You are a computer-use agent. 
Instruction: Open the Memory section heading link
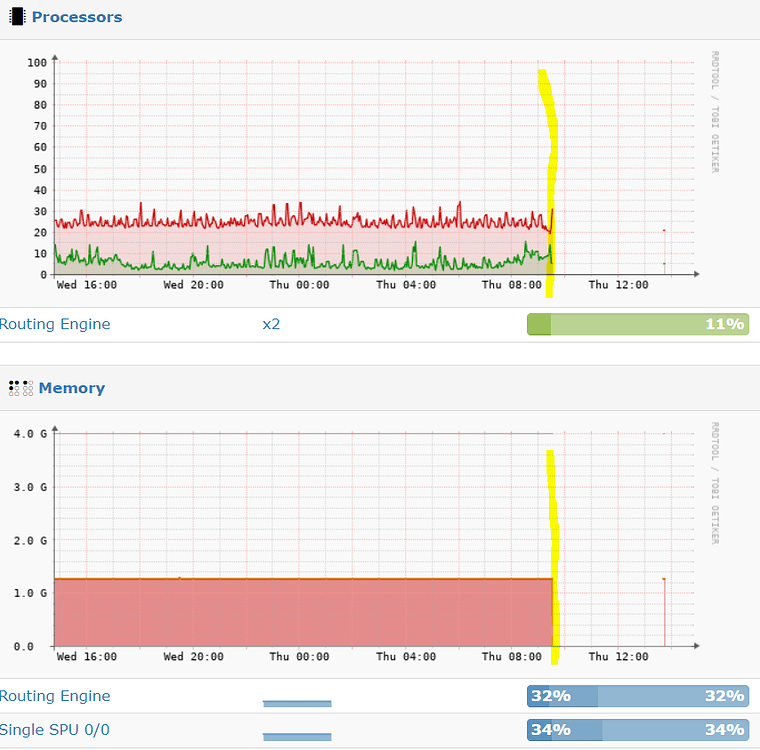click(x=72, y=388)
